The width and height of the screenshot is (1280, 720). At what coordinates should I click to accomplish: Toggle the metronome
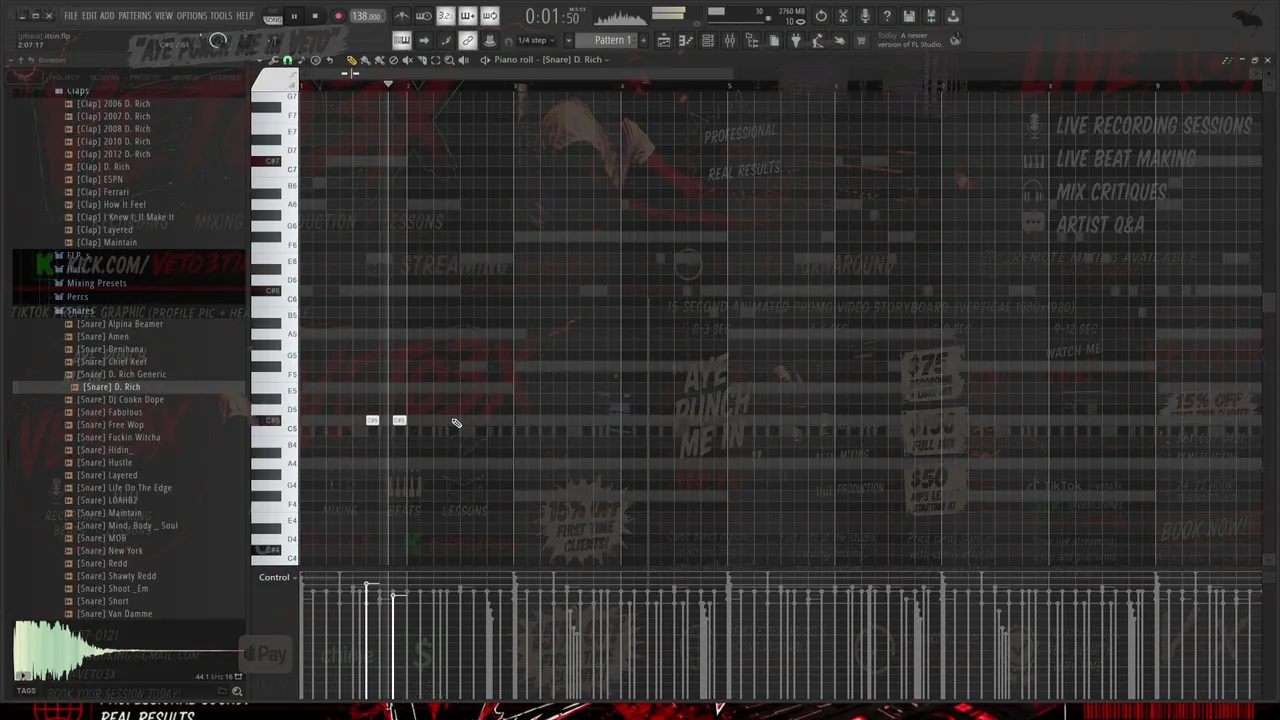pyautogui.click(x=402, y=16)
